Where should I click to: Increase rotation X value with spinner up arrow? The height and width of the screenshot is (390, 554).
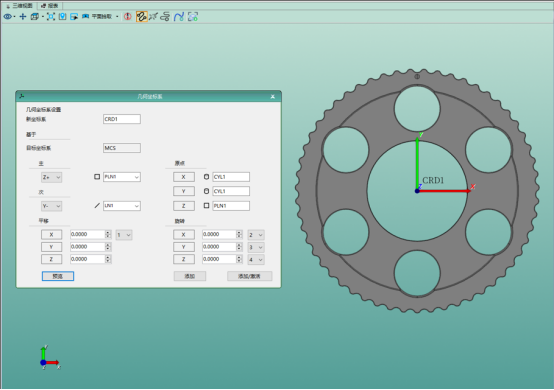pyautogui.click(x=239, y=232)
